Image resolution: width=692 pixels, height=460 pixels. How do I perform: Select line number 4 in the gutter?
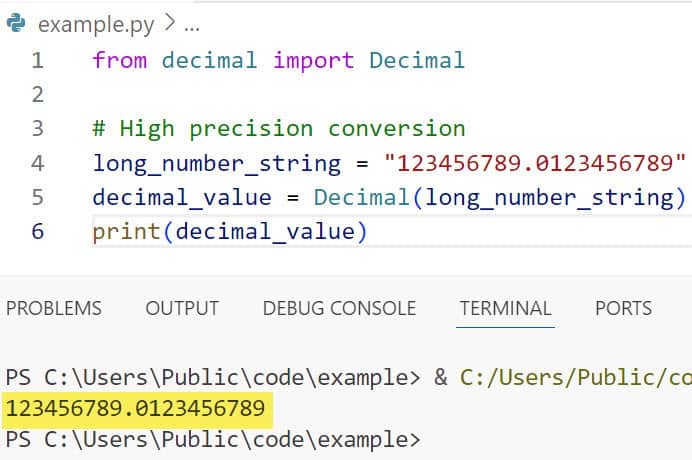pyautogui.click(x=38, y=162)
